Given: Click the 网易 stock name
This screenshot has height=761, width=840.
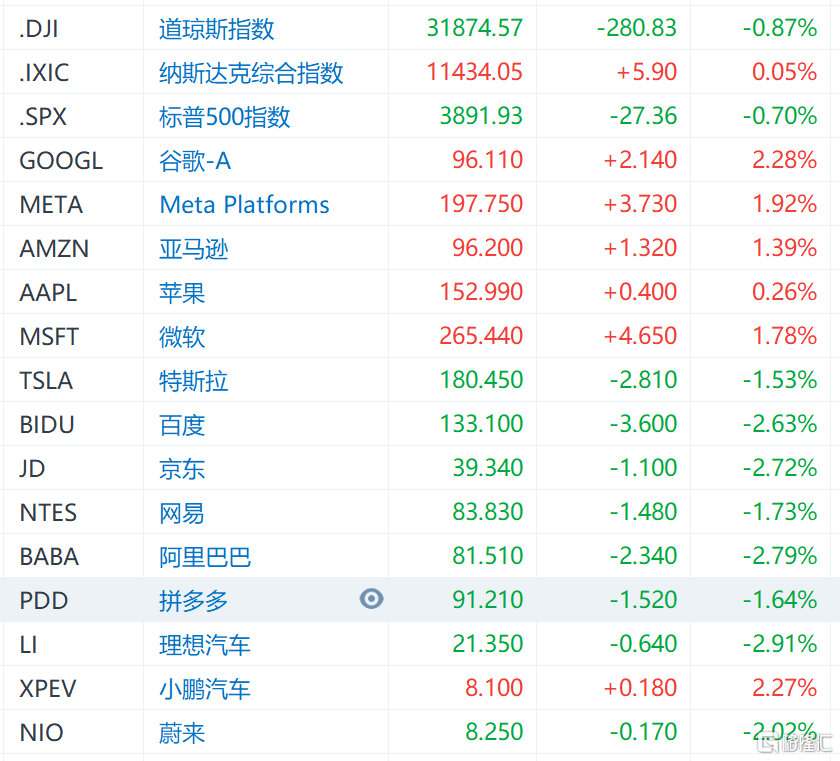Looking at the screenshot, I should coord(180,512).
